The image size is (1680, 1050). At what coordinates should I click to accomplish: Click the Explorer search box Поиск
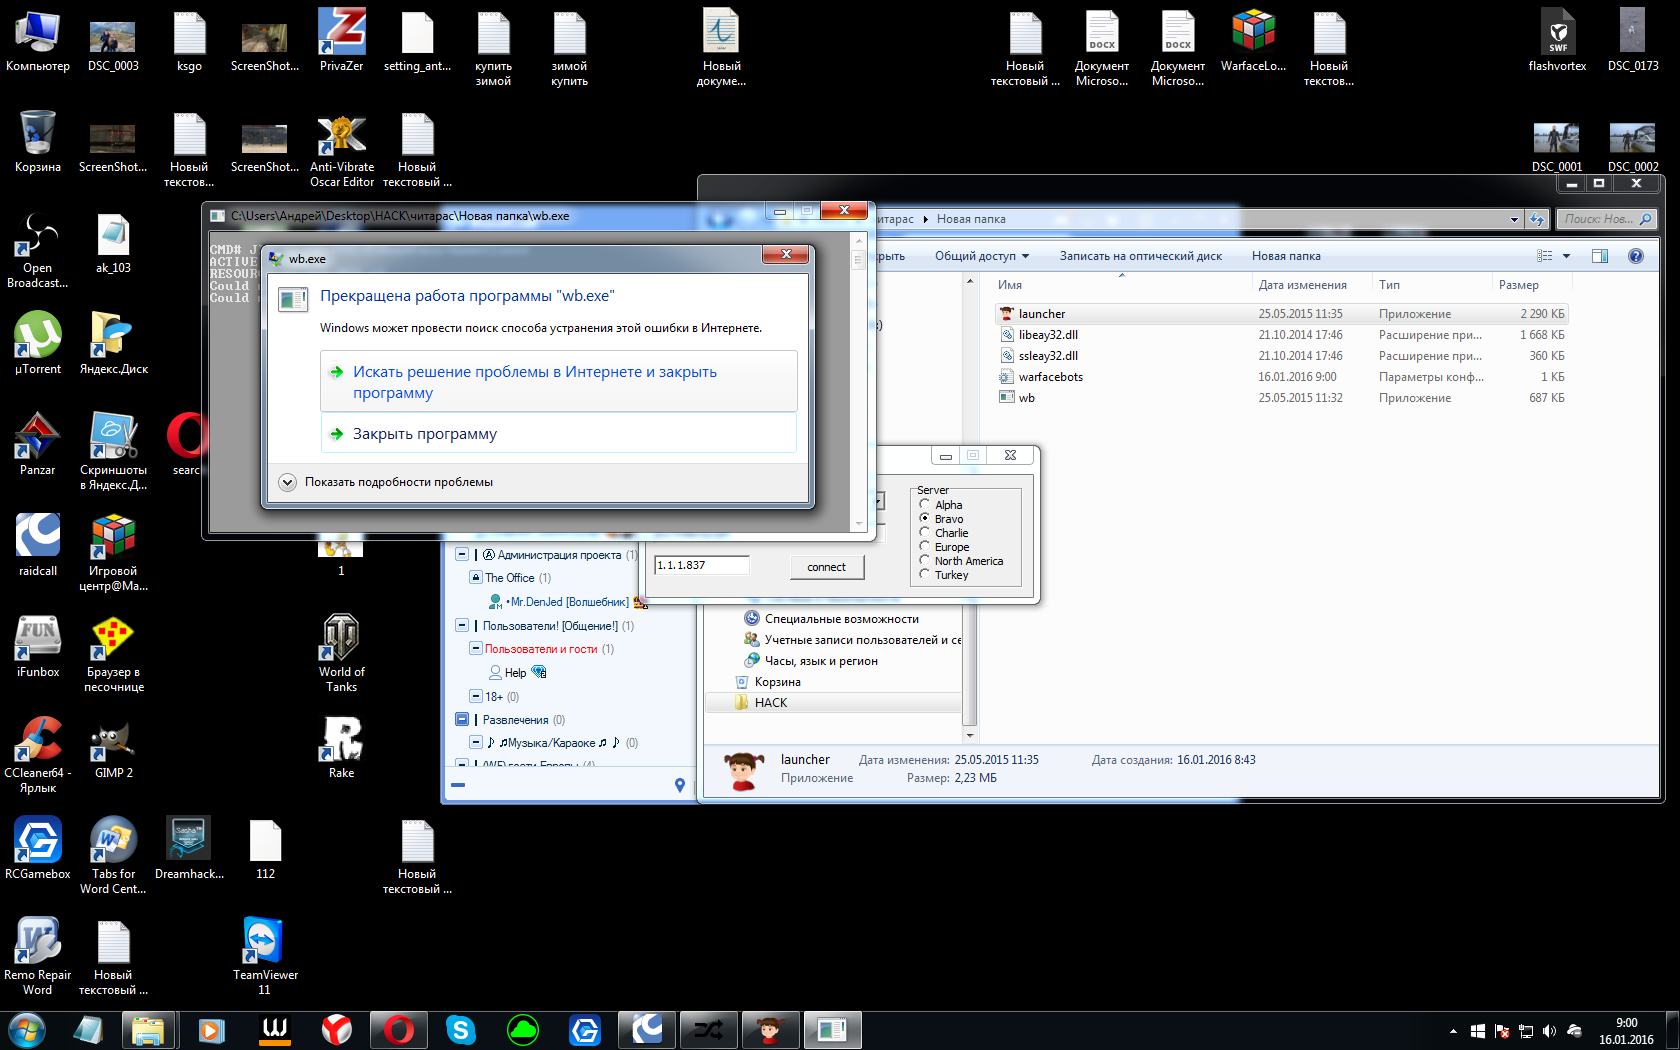coord(1606,219)
